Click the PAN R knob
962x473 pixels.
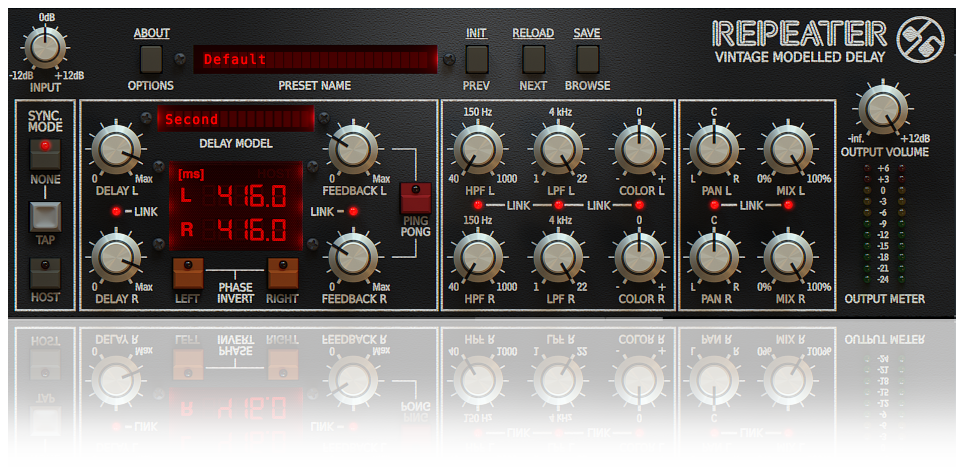[x=714, y=257]
